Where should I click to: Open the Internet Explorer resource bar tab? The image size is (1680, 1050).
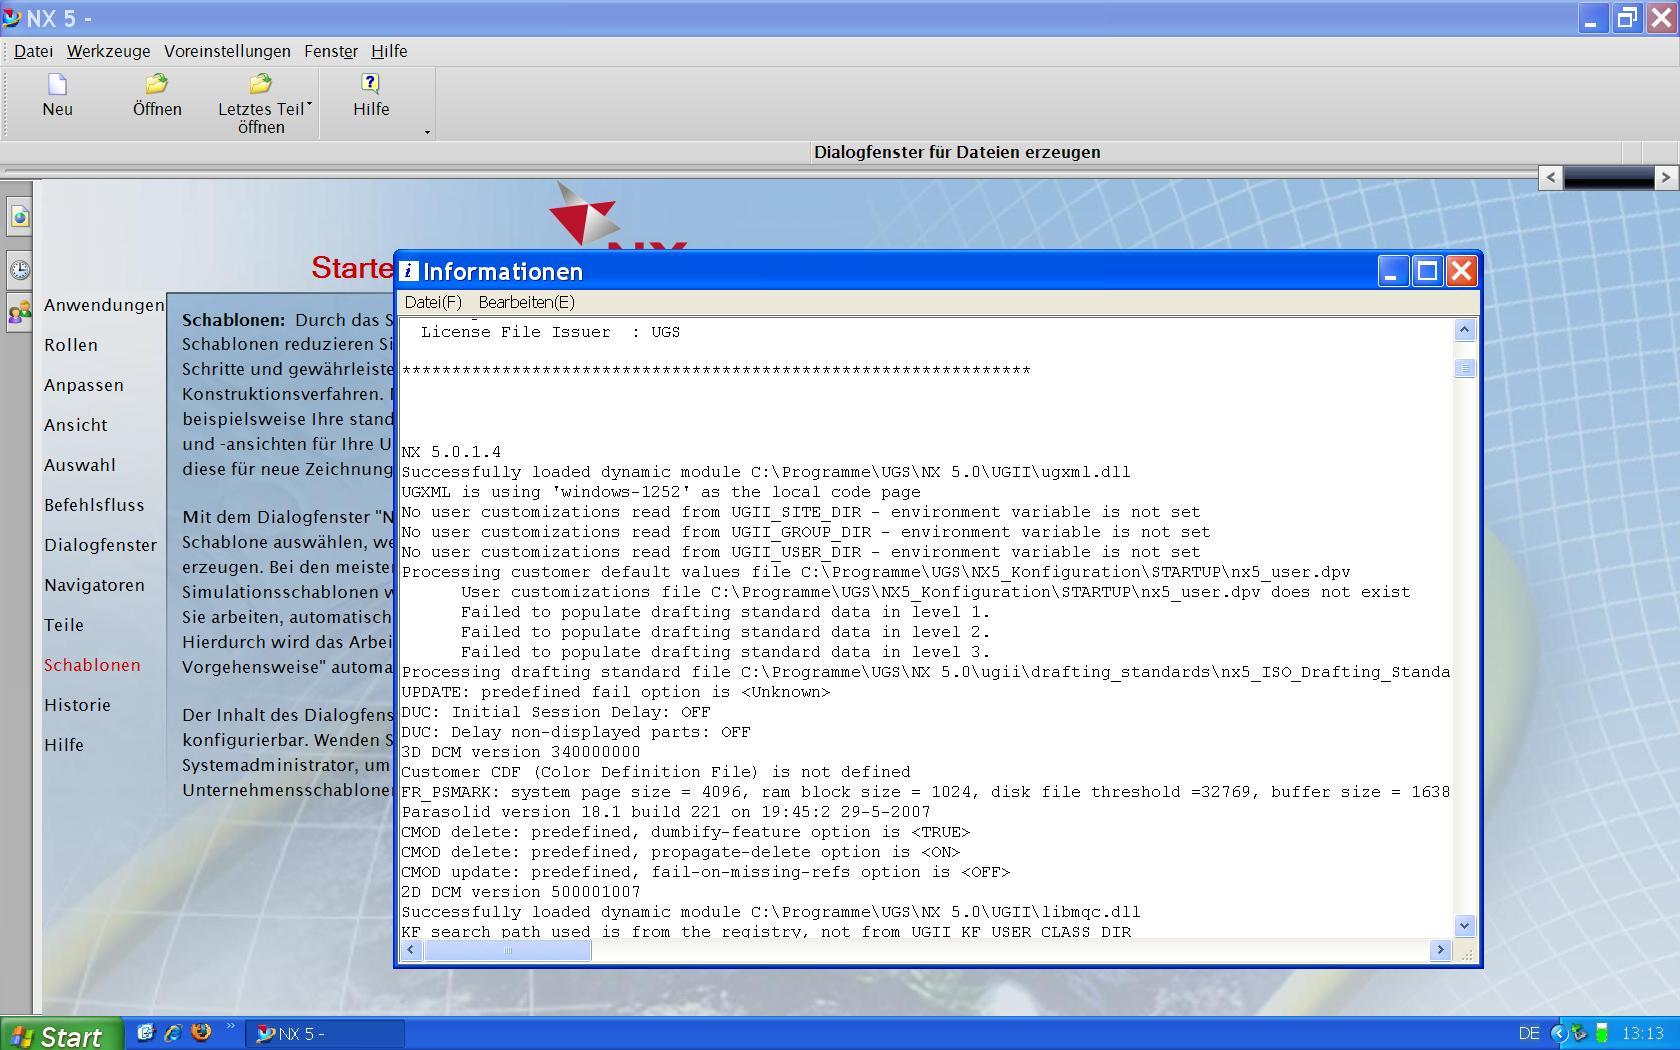(x=19, y=217)
